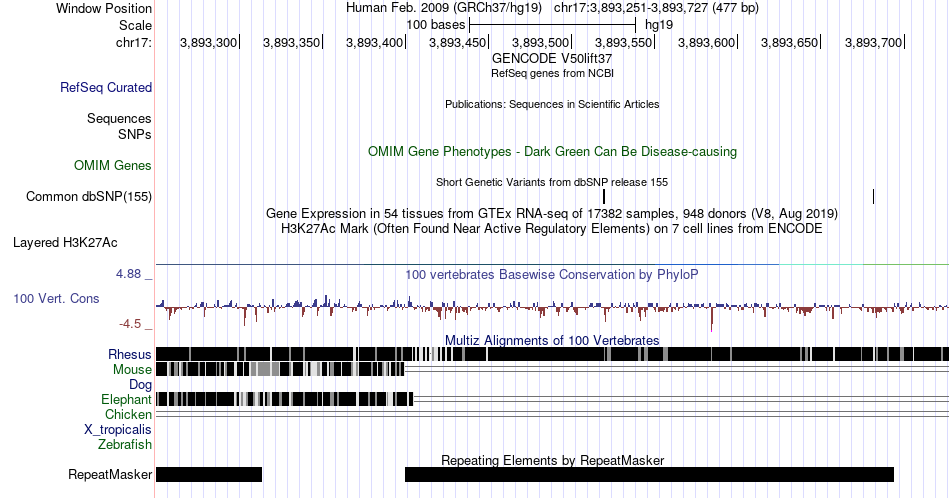950x498 pixels.
Task: Click the 4.88 PhyloP upper value
Action: point(128,274)
